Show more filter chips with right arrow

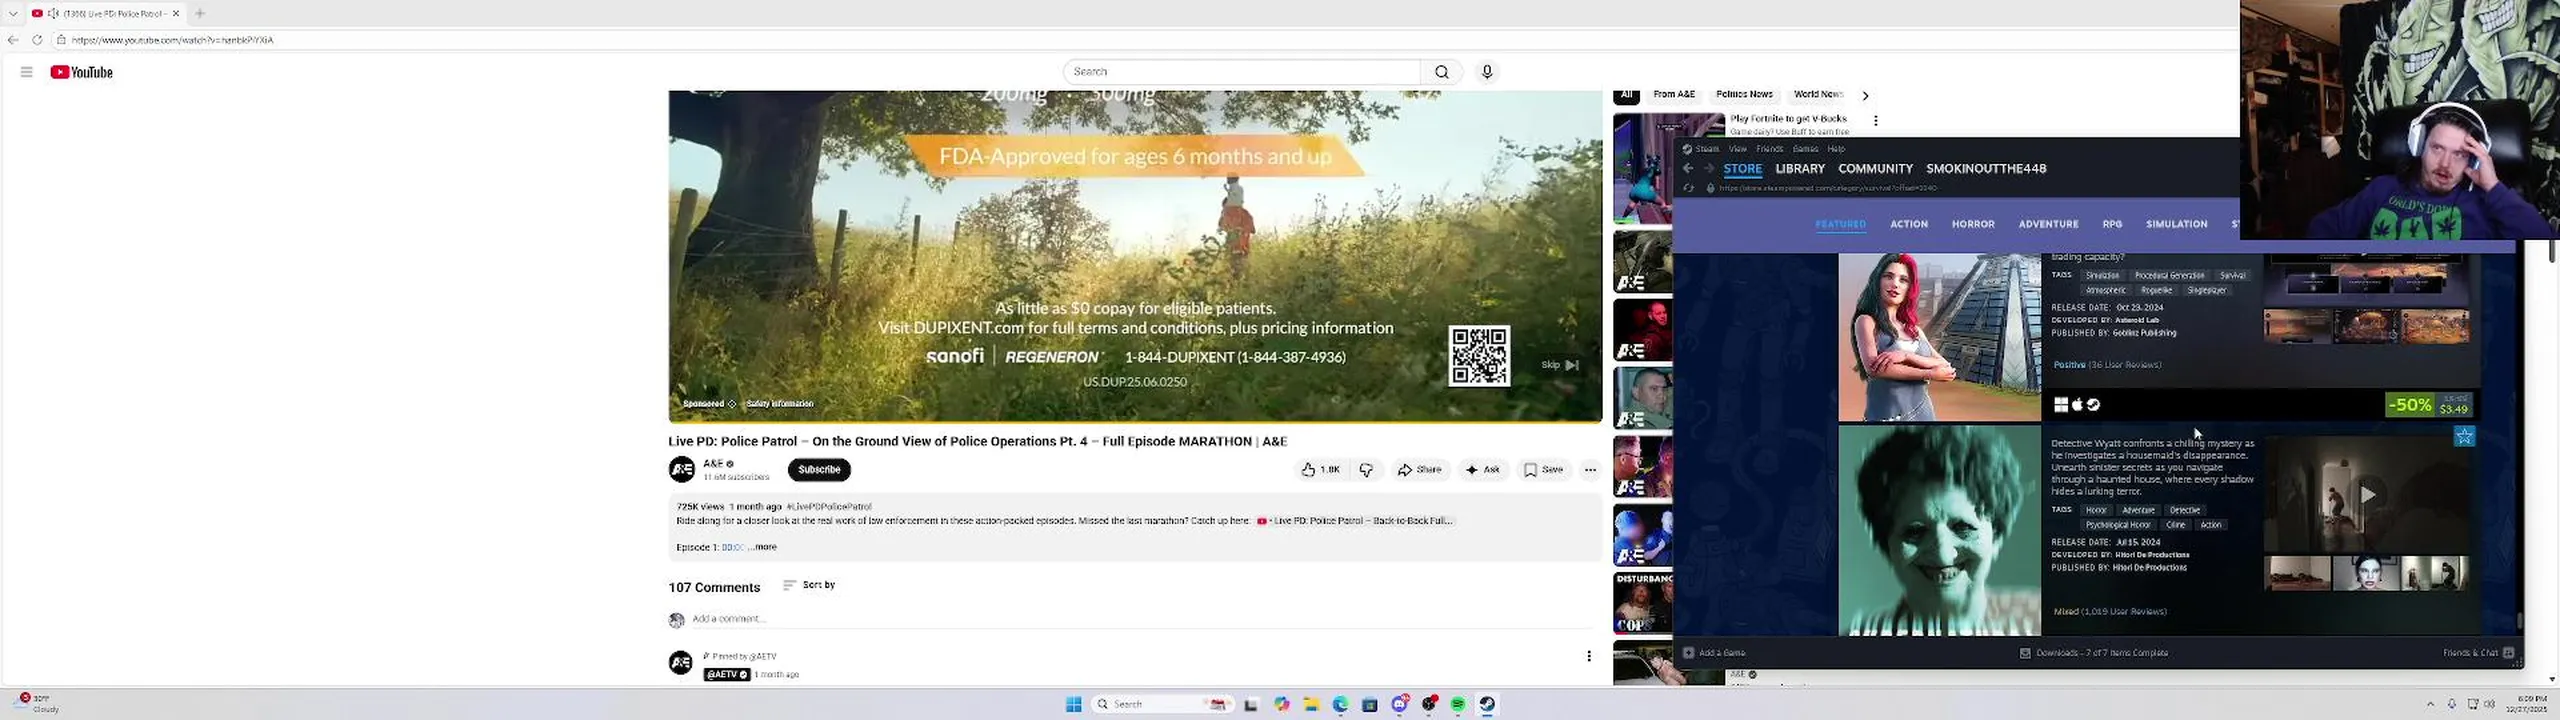pyautogui.click(x=1865, y=96)
